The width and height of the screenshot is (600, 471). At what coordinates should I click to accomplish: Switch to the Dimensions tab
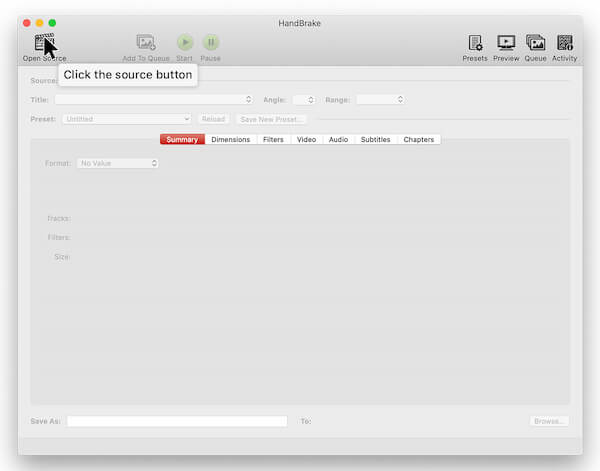(x=230, y=139)
